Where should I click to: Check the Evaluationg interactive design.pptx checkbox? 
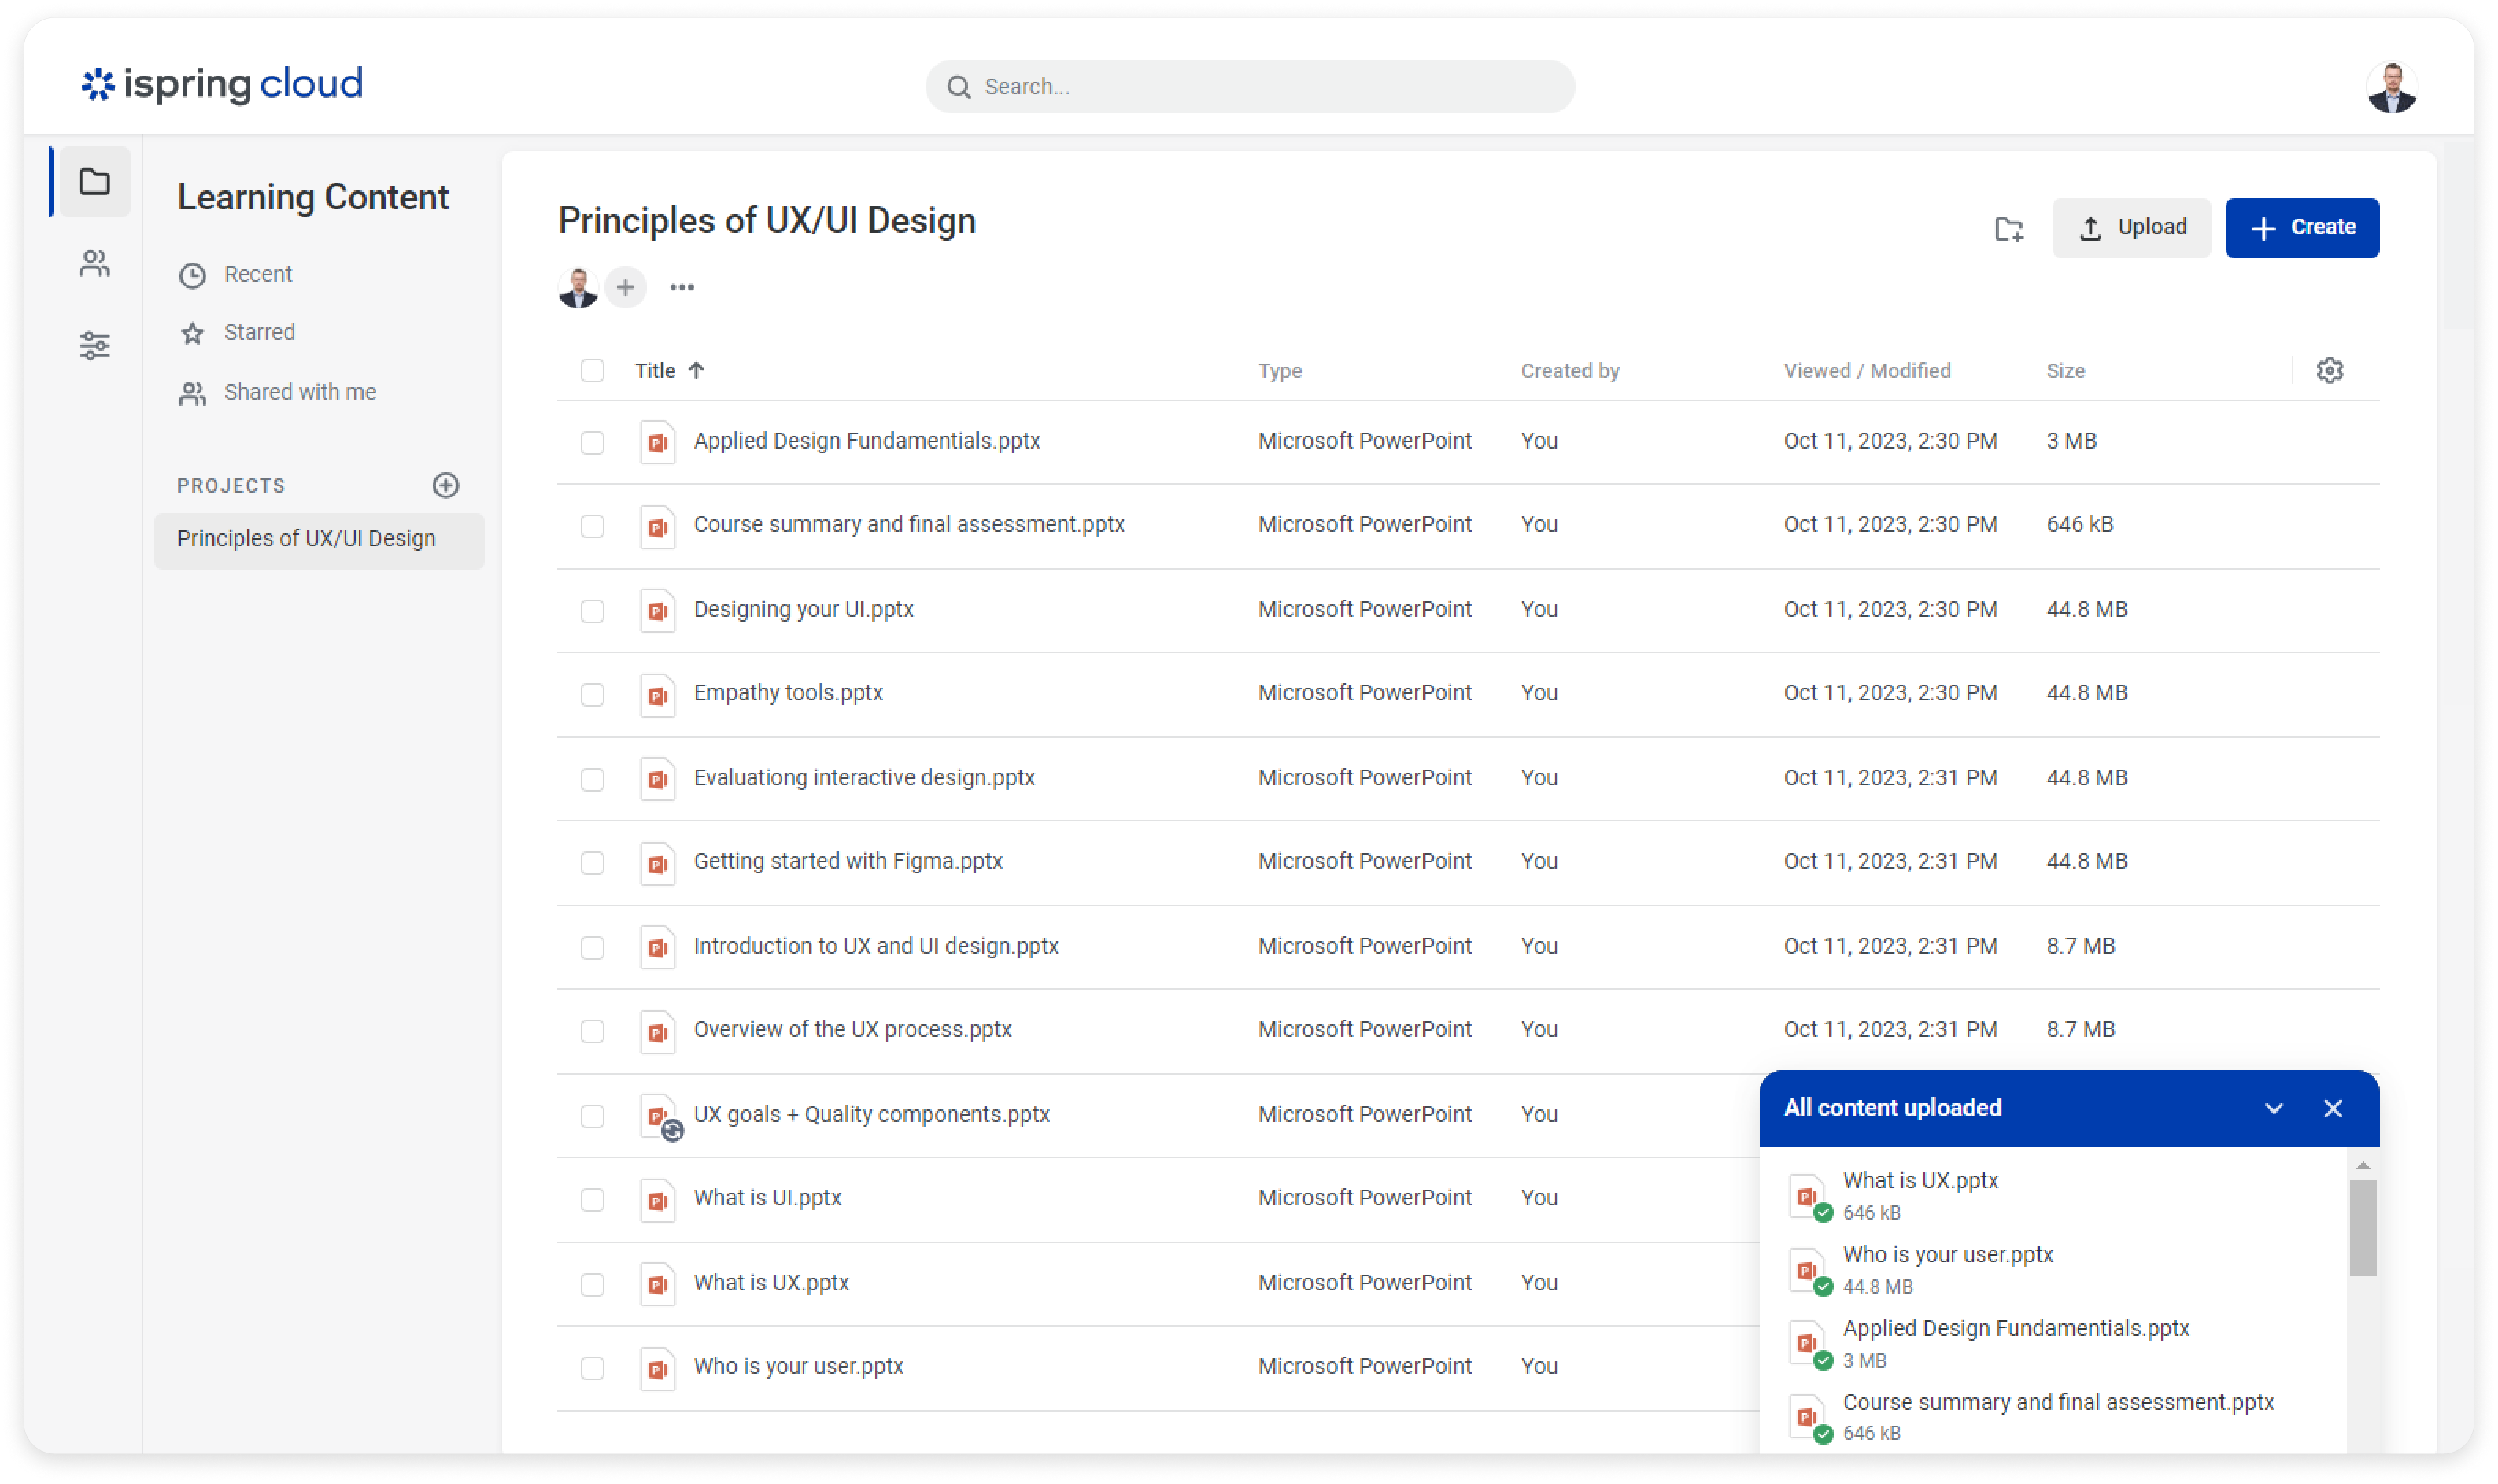point(592,779)
